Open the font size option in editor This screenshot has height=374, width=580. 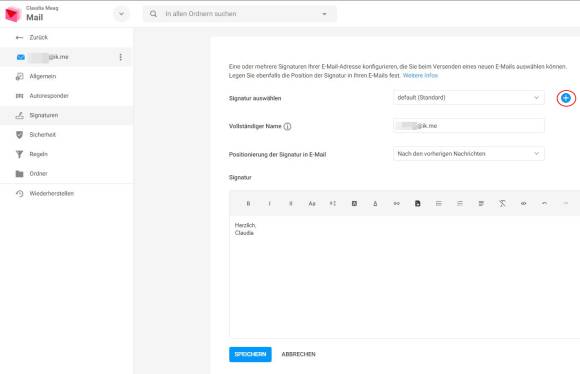click(x=333, y=203)
